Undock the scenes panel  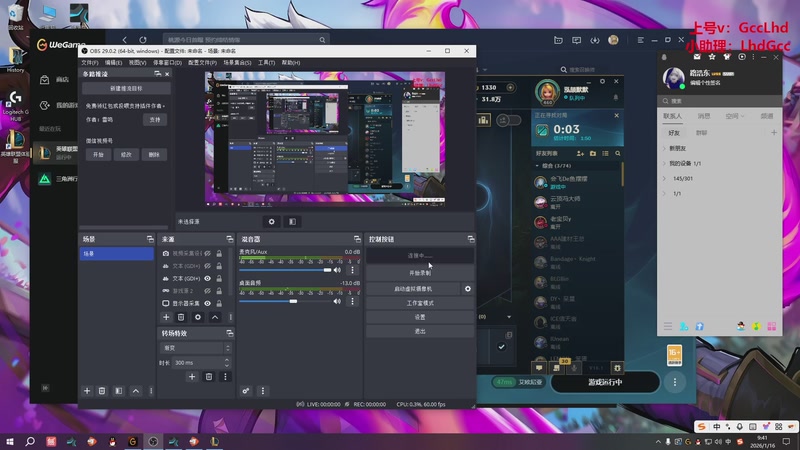click(150, 239)
